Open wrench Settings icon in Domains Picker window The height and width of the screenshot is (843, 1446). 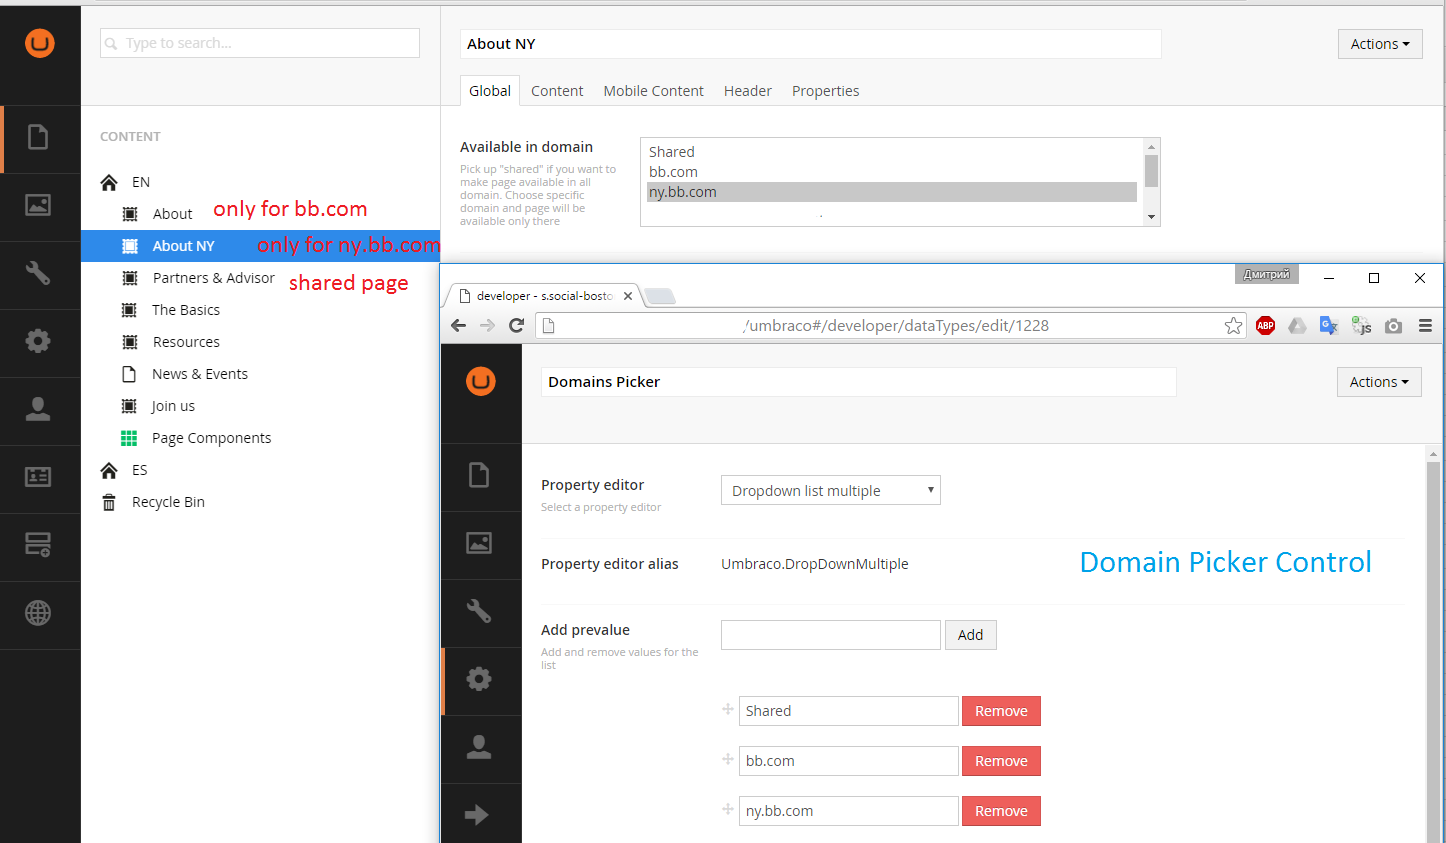tap(479, 611)
